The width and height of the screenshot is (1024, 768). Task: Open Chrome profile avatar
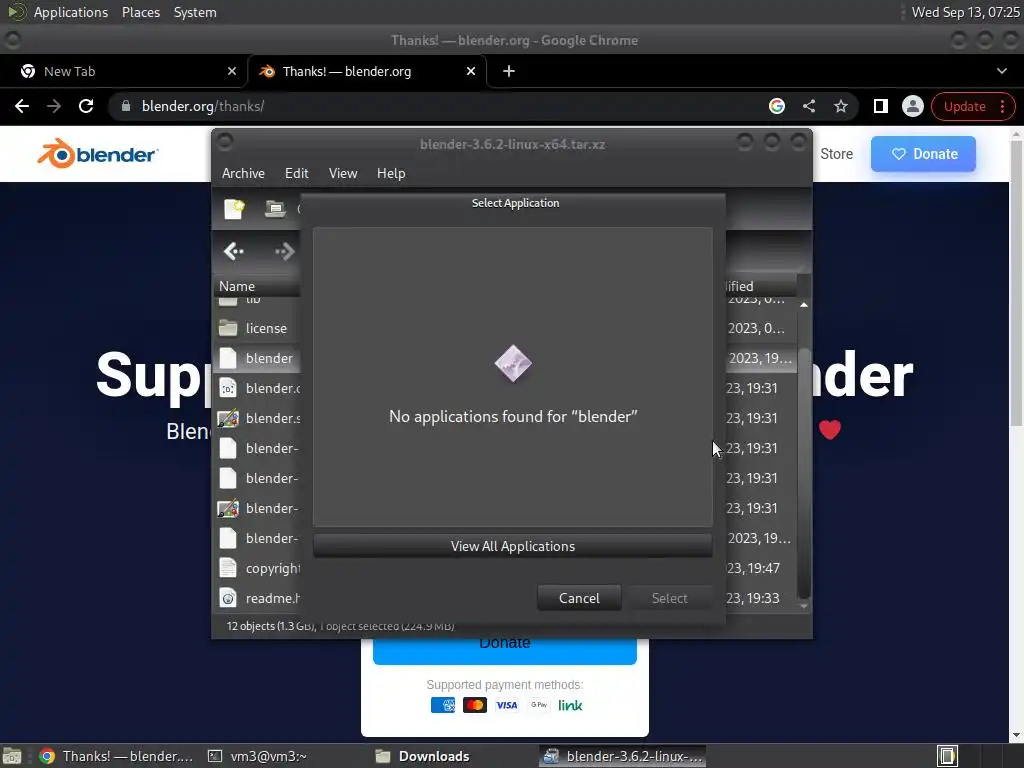coord(912,106)
